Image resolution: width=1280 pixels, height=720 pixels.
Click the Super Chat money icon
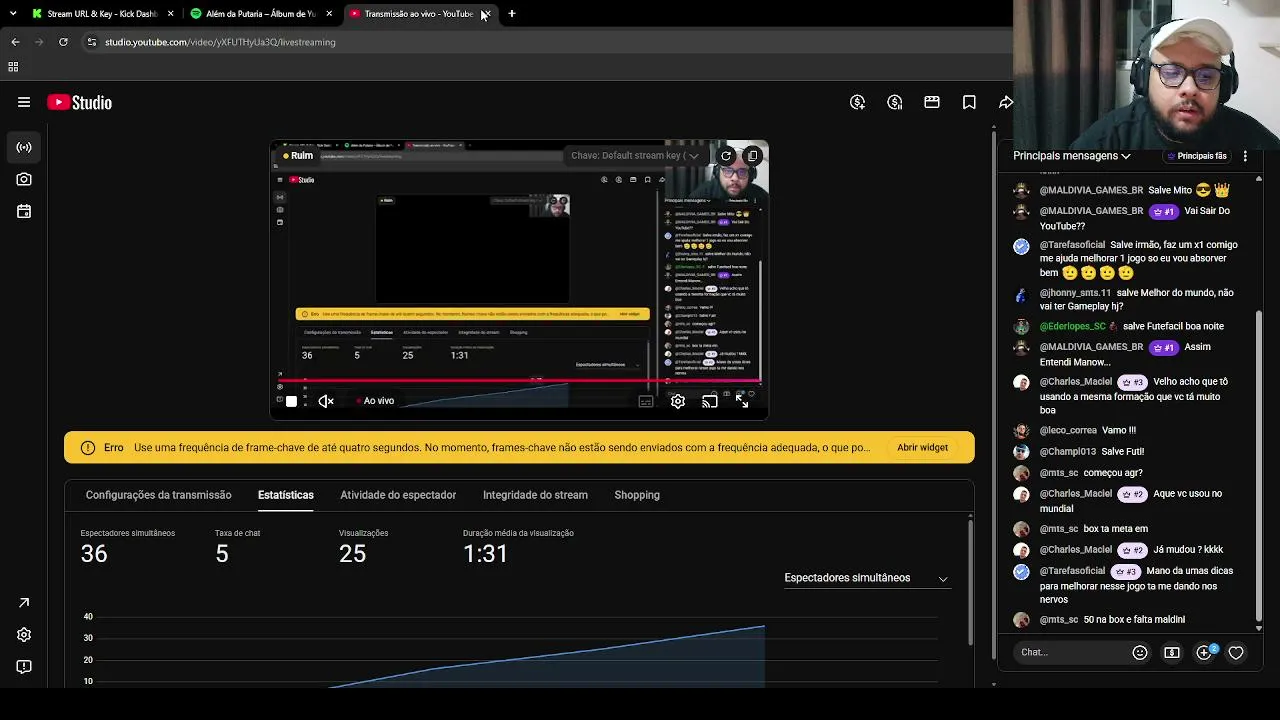1172,653
